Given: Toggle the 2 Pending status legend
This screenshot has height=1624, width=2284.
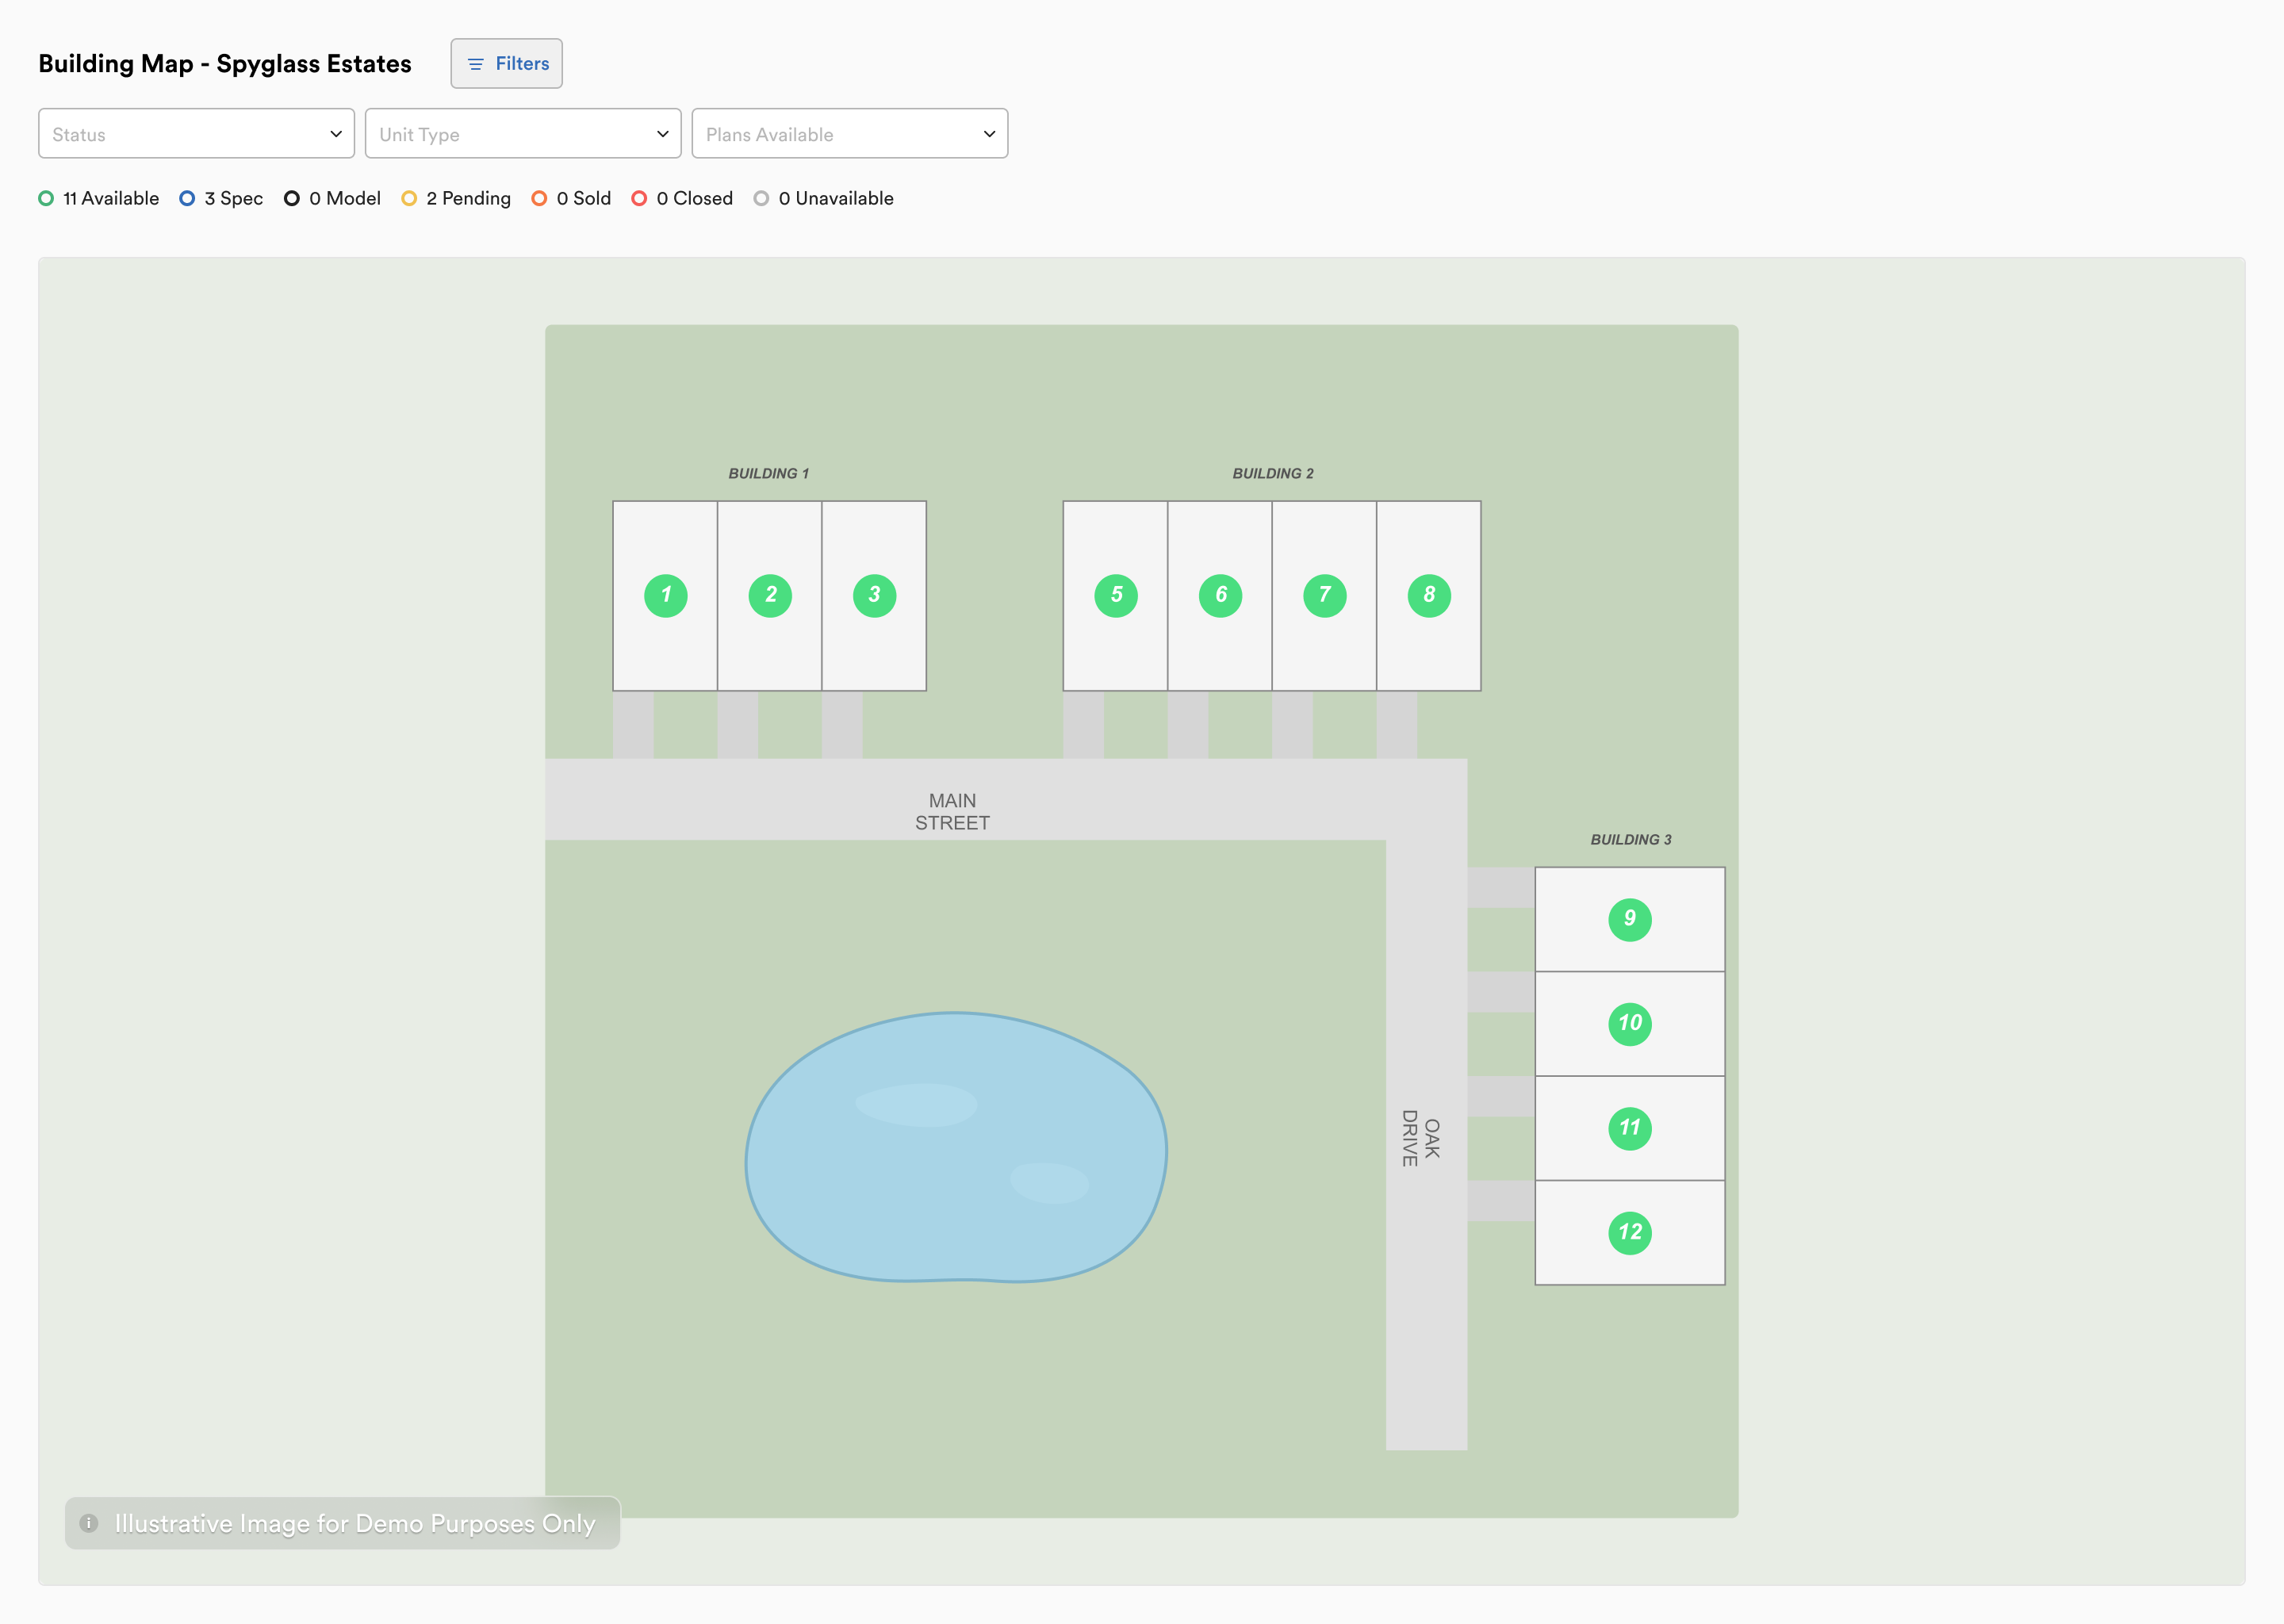Looking at the screenshot, I should [455, 198].
